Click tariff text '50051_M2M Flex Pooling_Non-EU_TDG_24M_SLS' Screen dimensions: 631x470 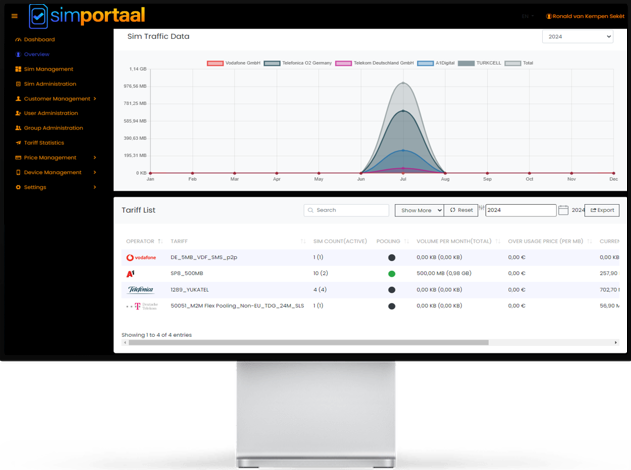[237, 306]
